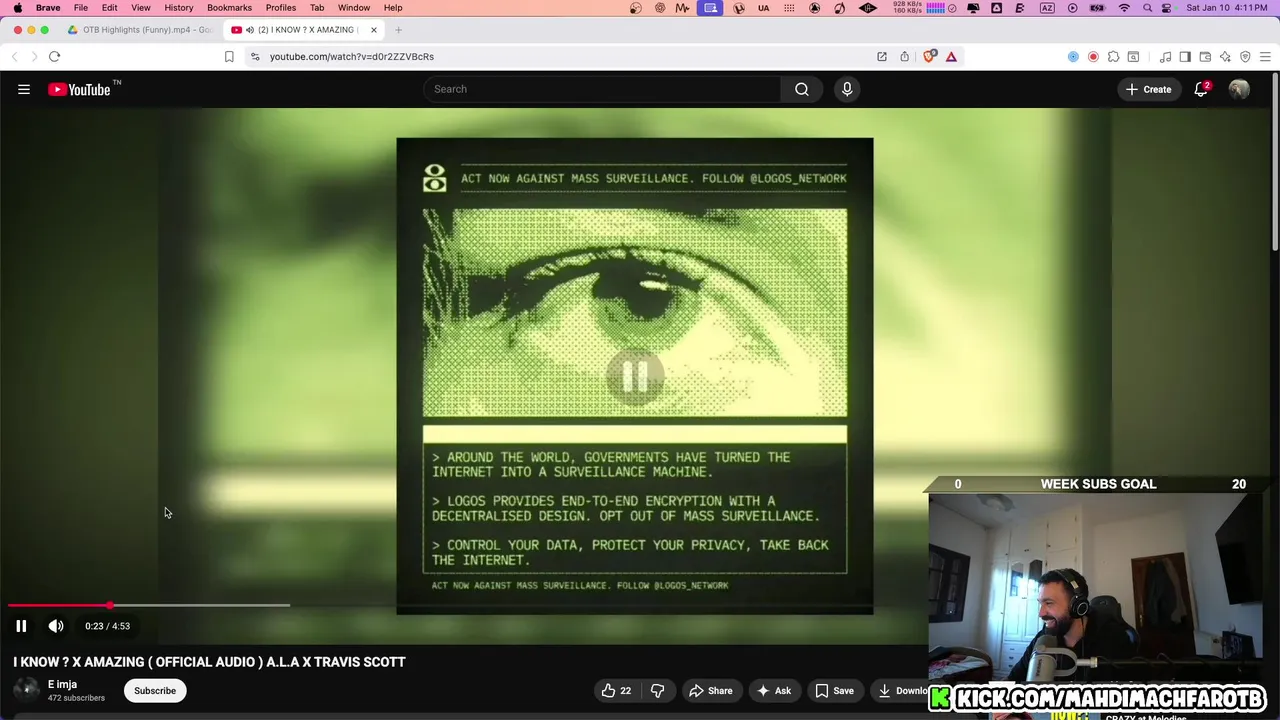Open the Window menu
The image size is (1280, 720).
354,8
